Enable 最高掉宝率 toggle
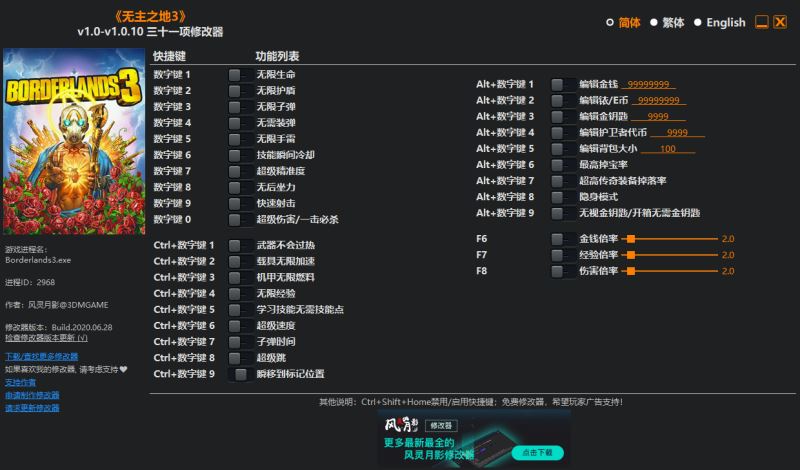 click(x=563, y=165)
